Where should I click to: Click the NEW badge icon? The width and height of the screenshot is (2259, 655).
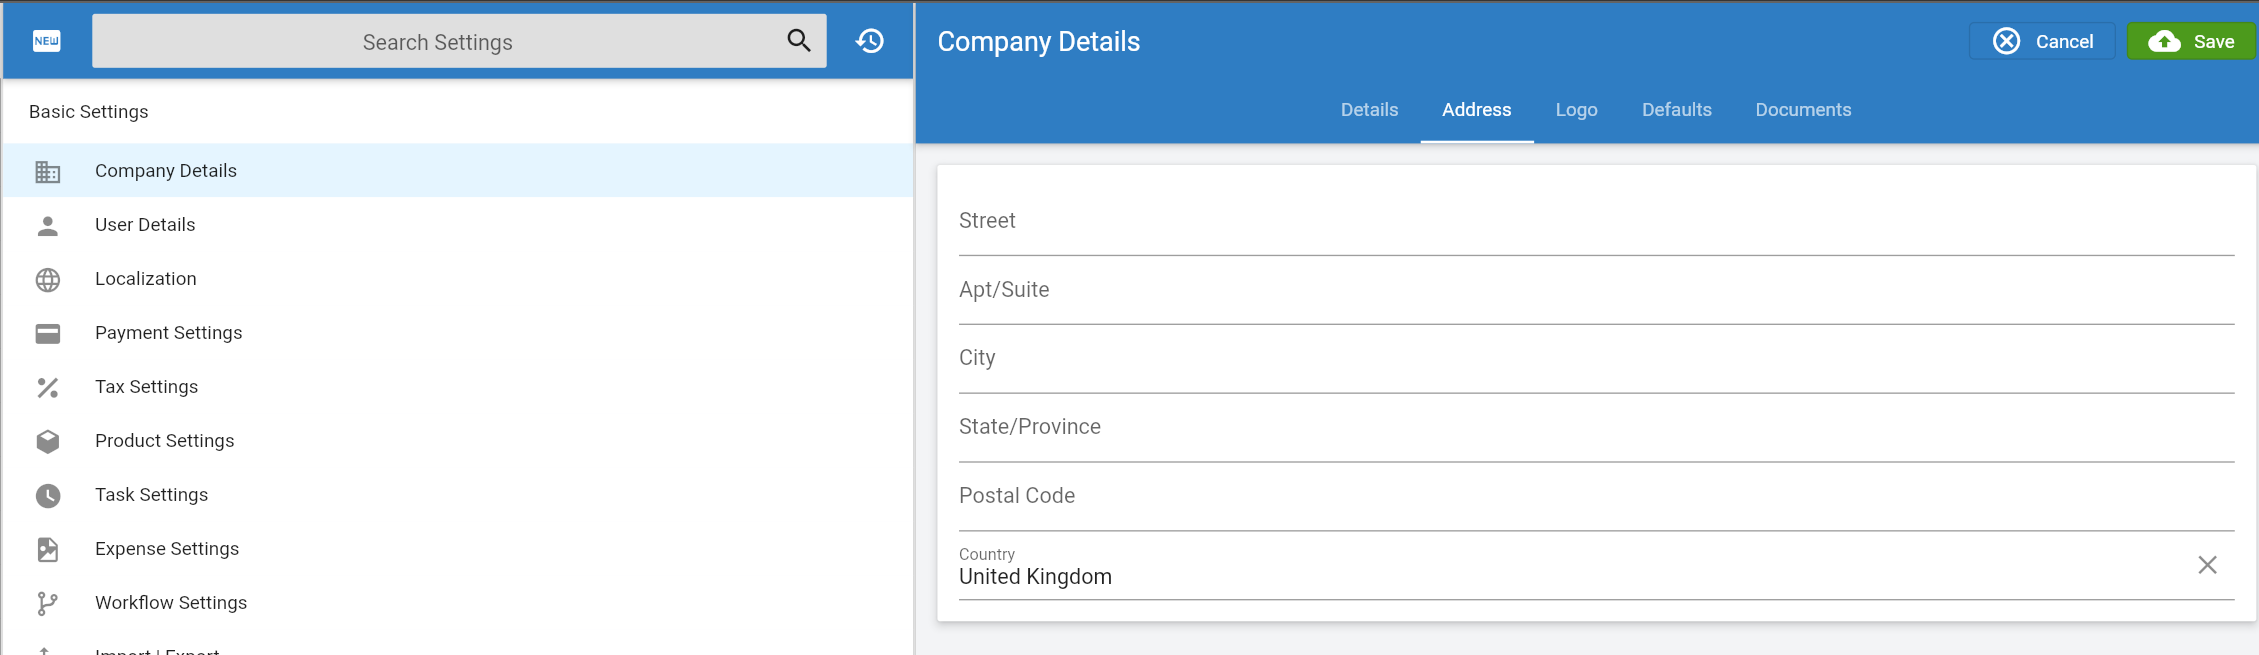pyautogui.click(x=47, y=41)
